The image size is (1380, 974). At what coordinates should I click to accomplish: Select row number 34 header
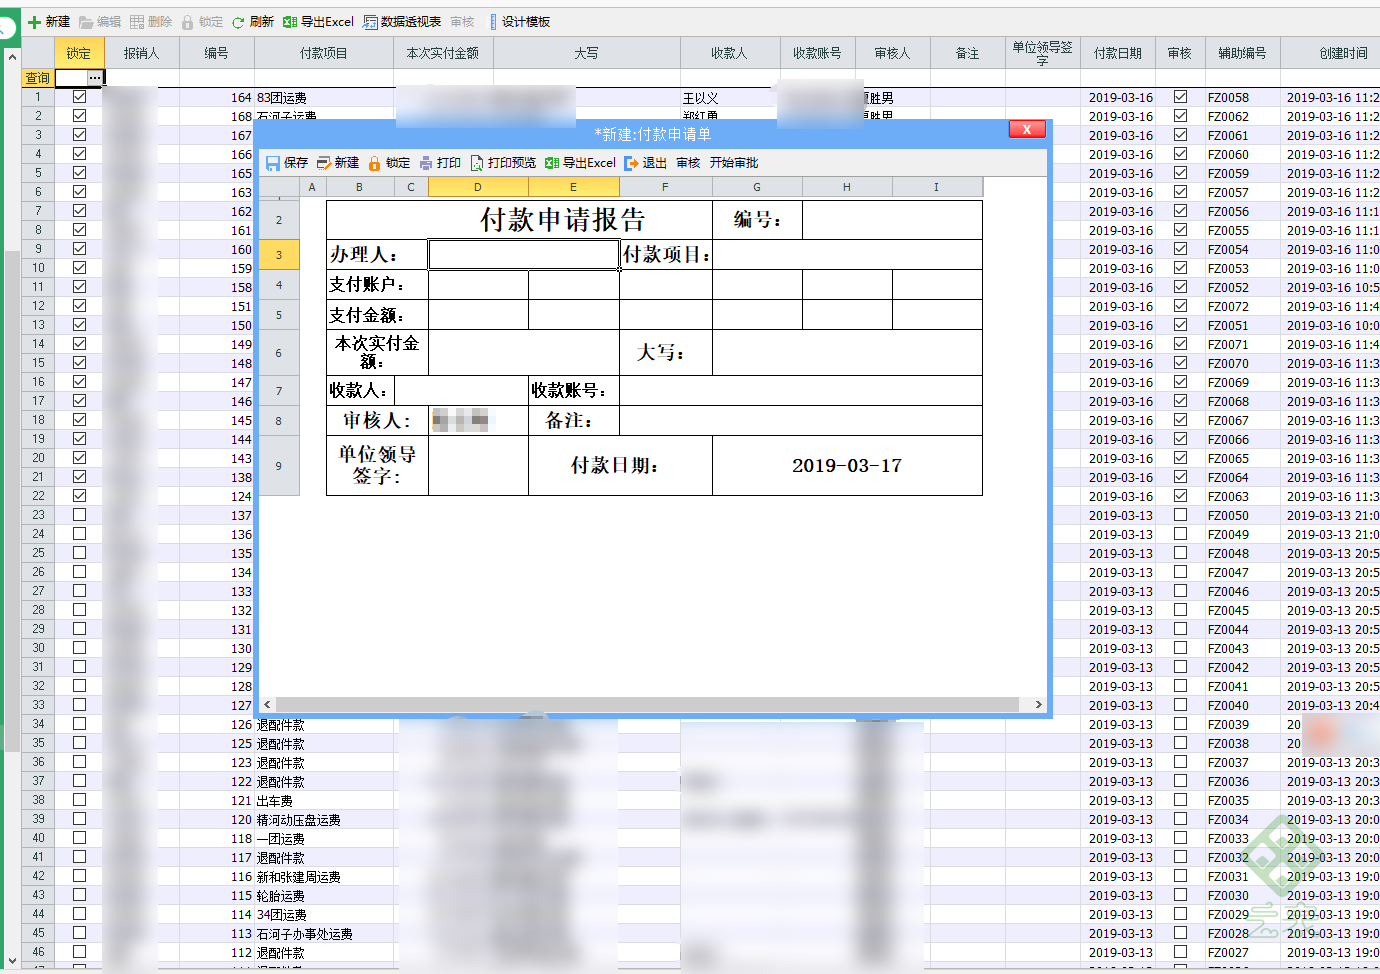38,724
